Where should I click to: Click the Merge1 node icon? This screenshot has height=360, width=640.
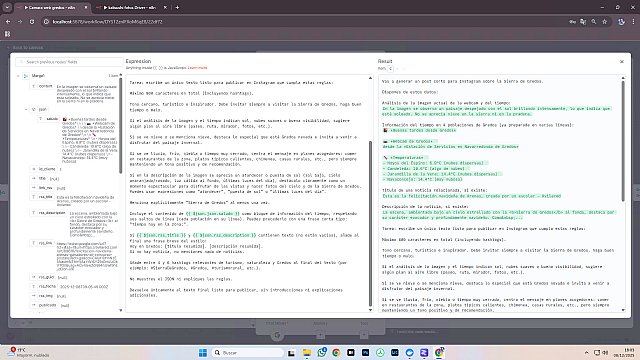tap(26, 76)
